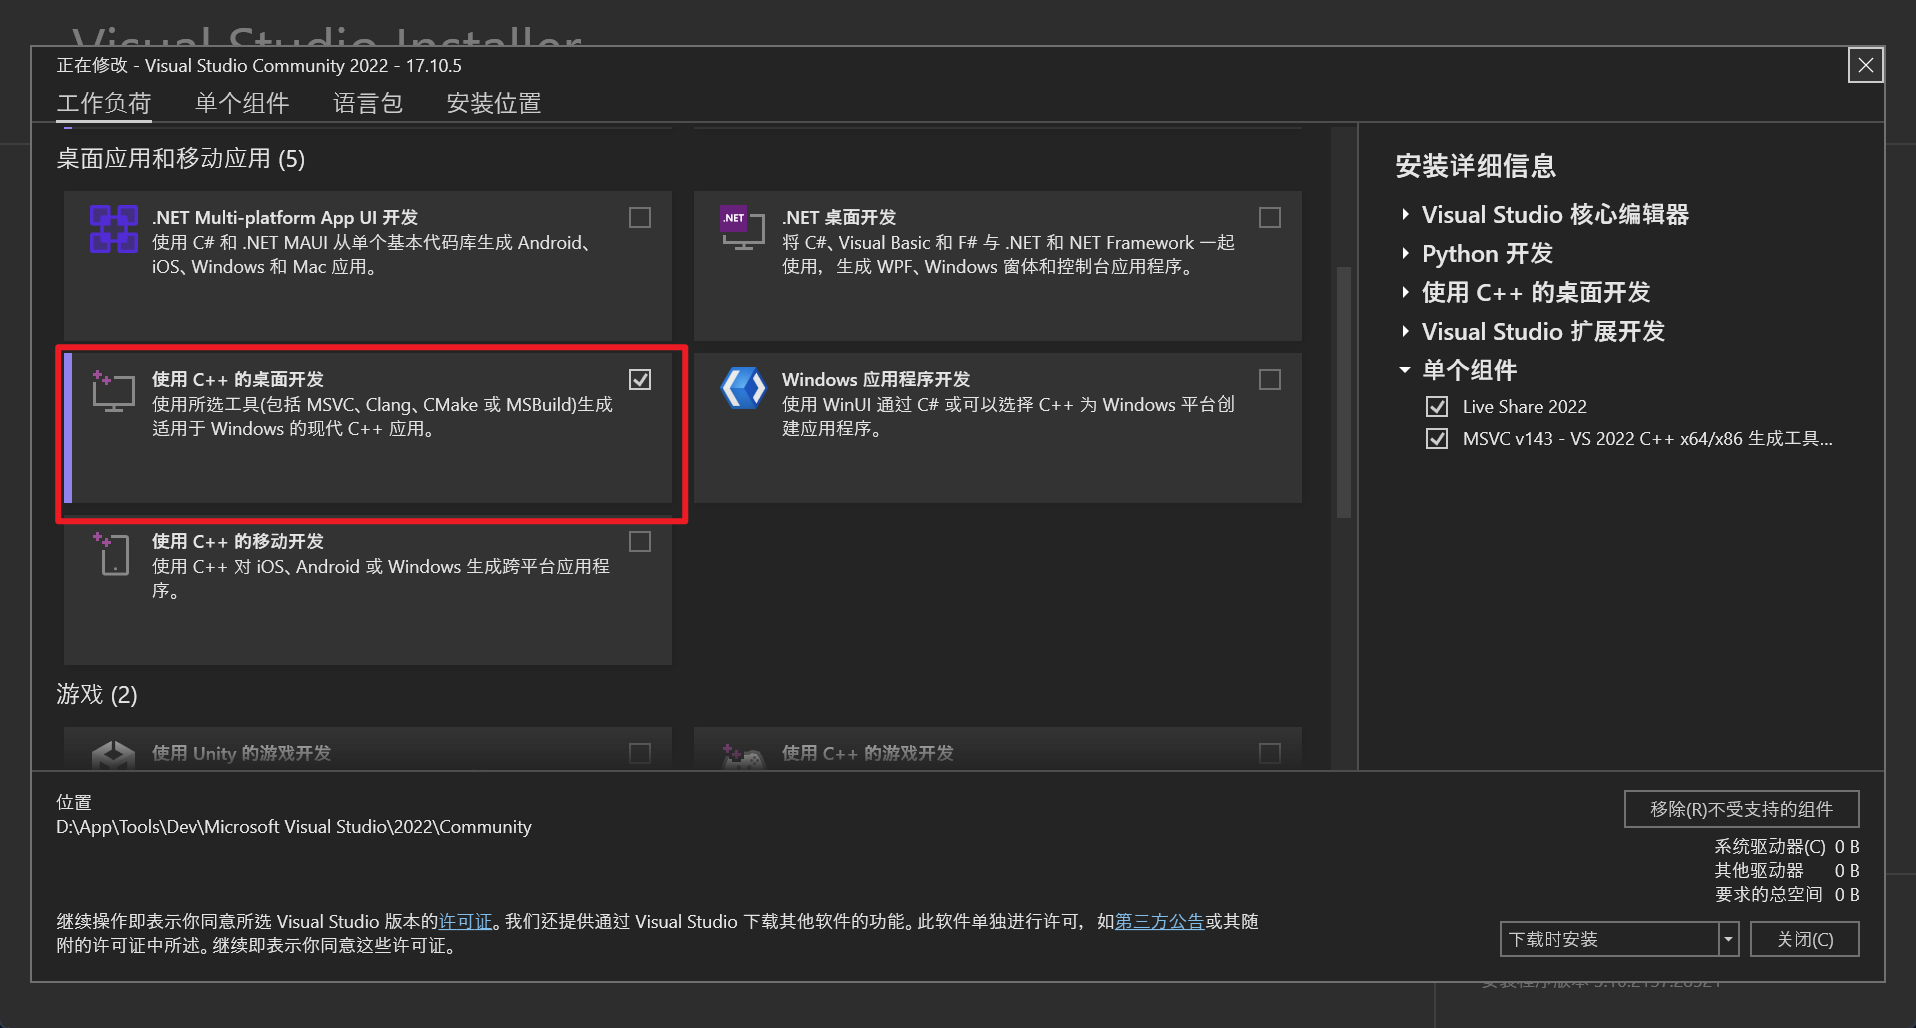Click the Unity 的游戏开发 cube icon
1916x1028 pixels.
point(113,754)
